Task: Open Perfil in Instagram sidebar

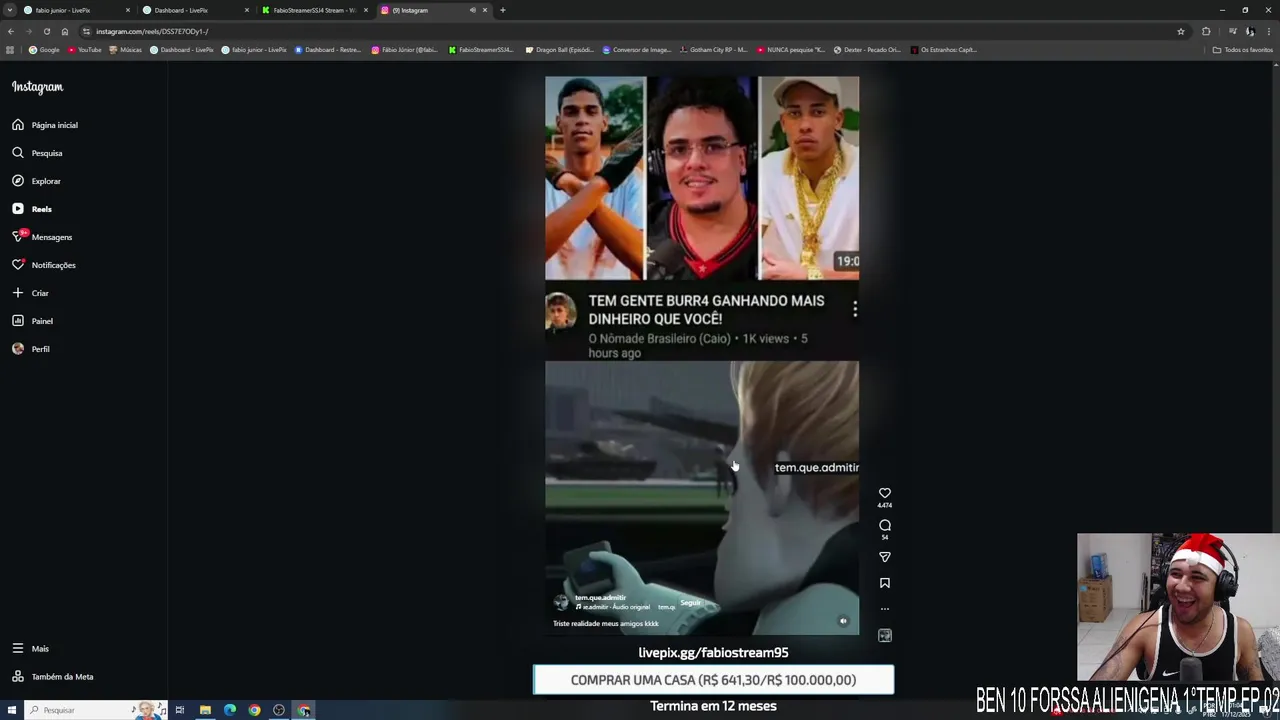Action: tap(31, 349)
